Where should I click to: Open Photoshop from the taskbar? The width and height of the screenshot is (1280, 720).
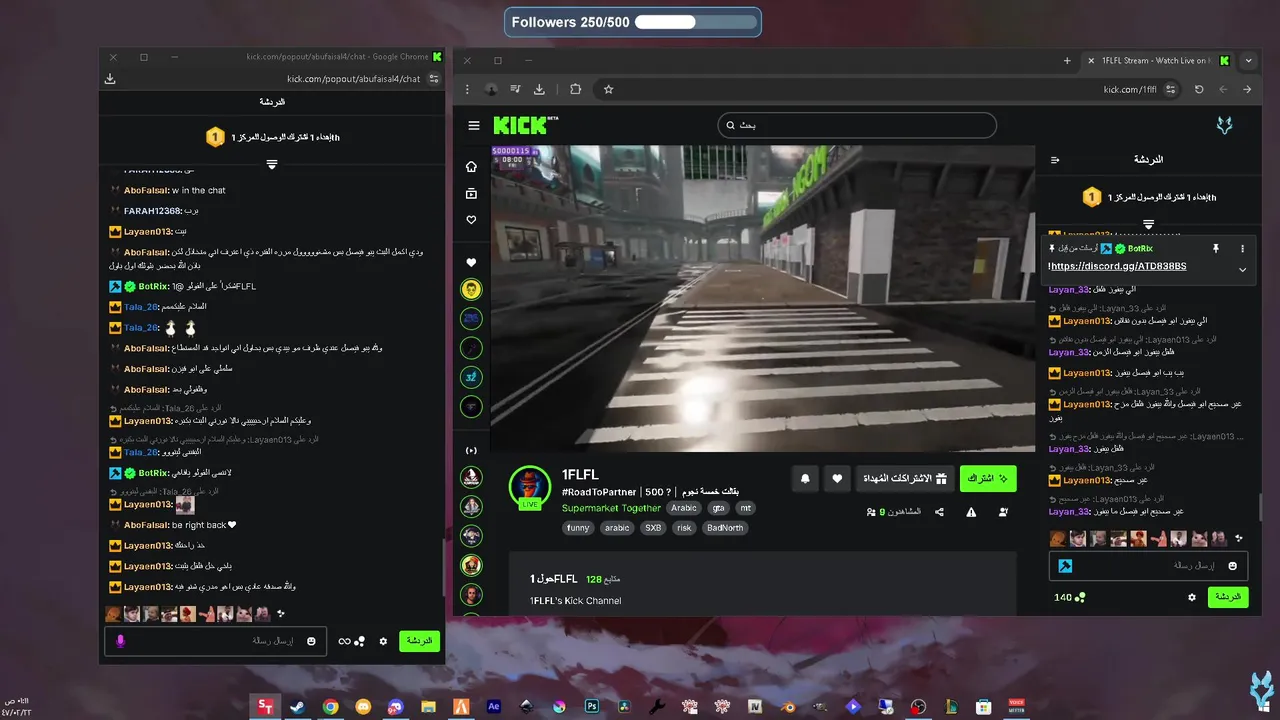pos(592,707)
